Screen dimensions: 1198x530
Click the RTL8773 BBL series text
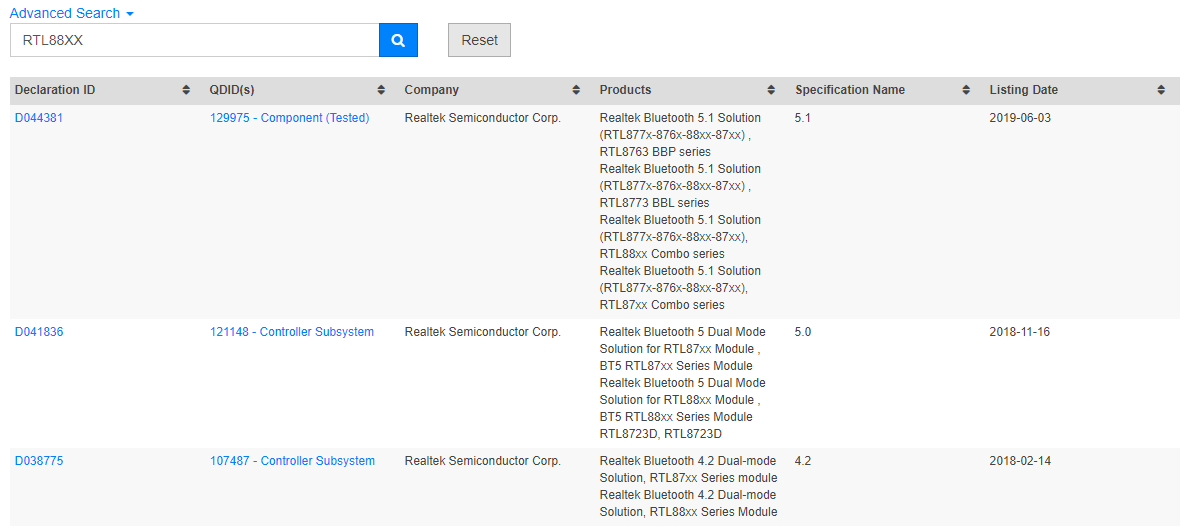coord(655,202)
